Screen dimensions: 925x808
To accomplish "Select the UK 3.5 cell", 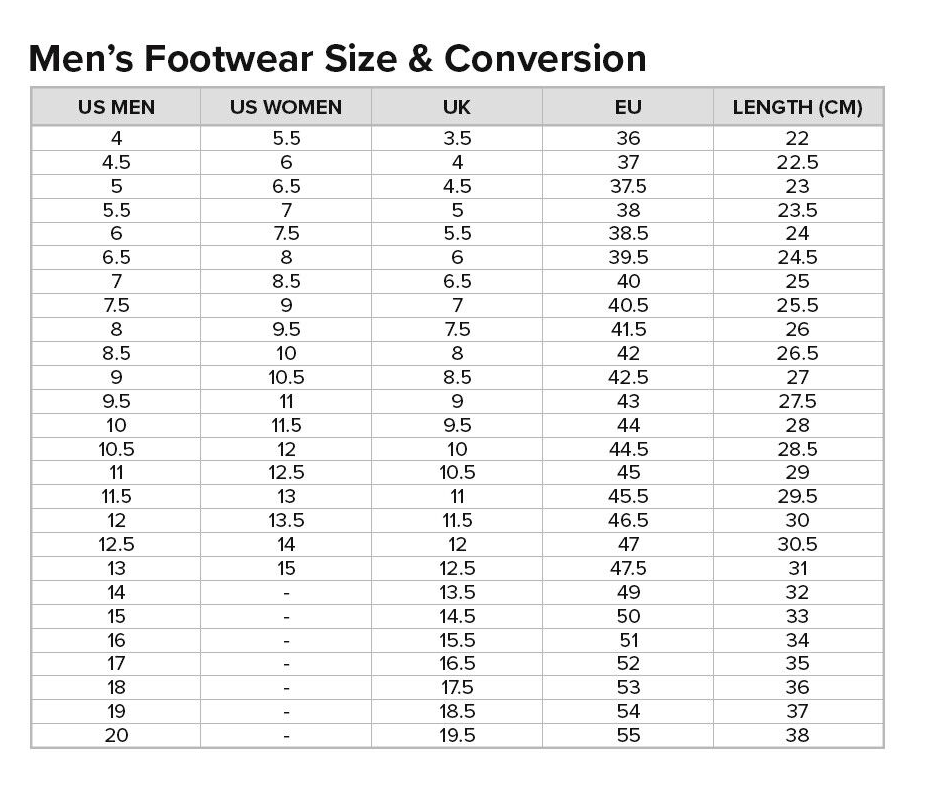I will tap(457, 139).
